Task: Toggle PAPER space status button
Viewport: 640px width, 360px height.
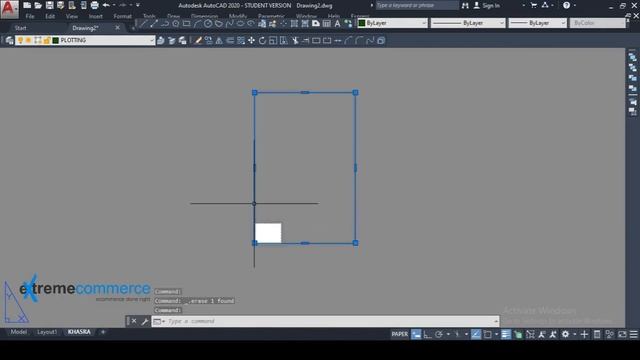Action: (x=400, y=334)
